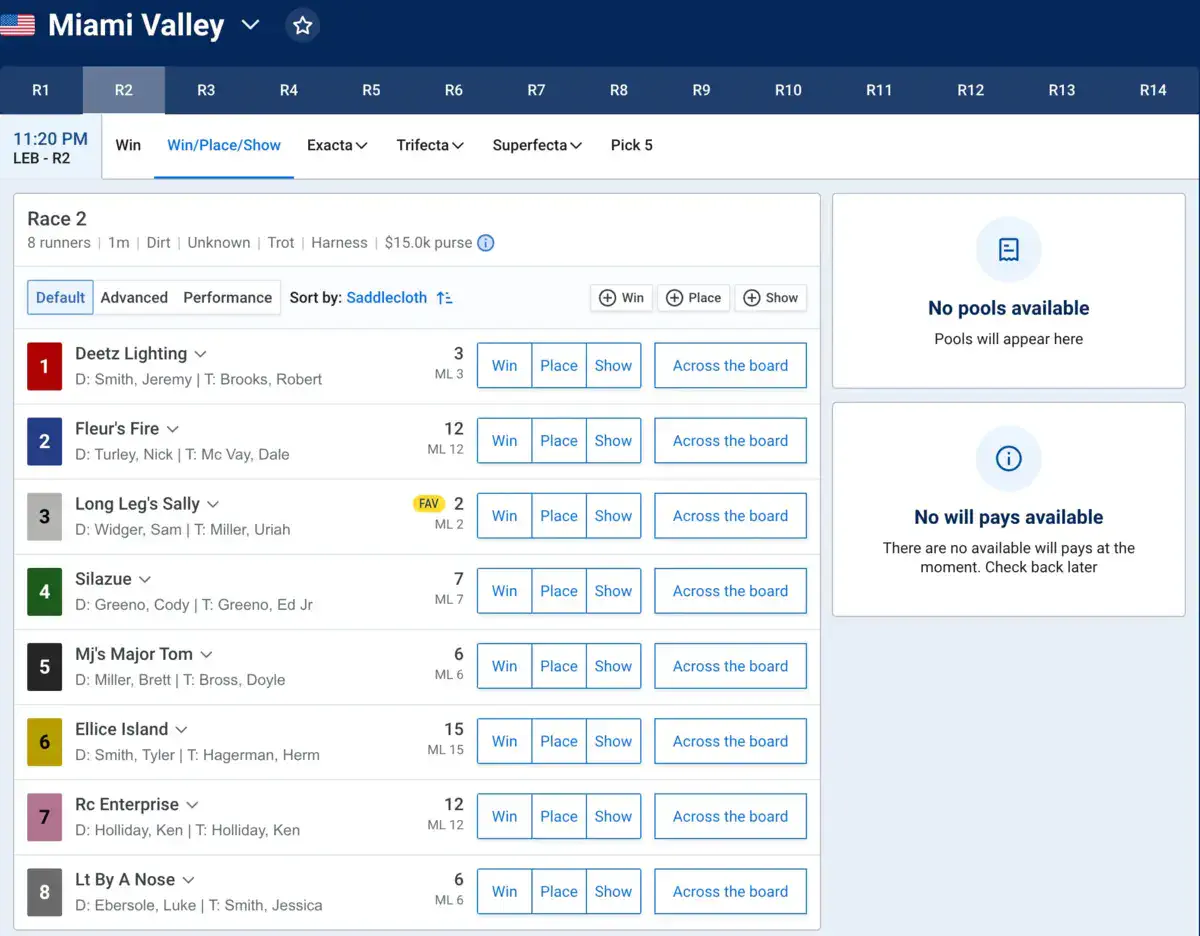Click saddlecloth number 6 badge
The image size is (1200, 936).
(x=44, y=742)
